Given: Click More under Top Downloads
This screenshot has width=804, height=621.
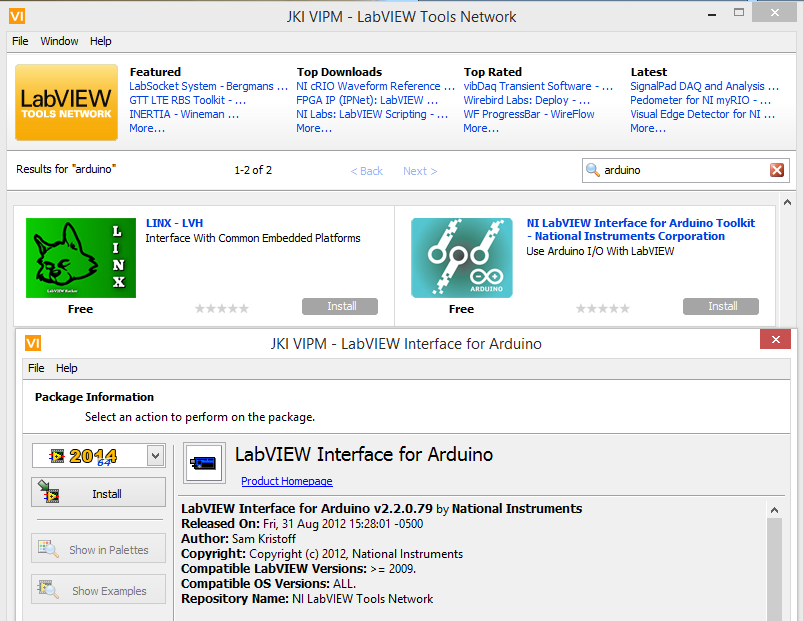Looking at the screenshot, I should (x=314, y=128).
